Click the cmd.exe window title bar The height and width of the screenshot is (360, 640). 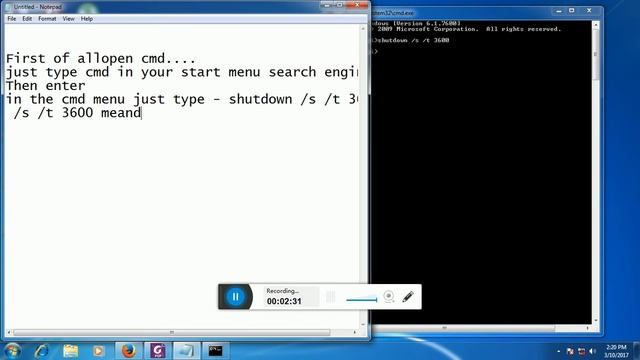461,13
